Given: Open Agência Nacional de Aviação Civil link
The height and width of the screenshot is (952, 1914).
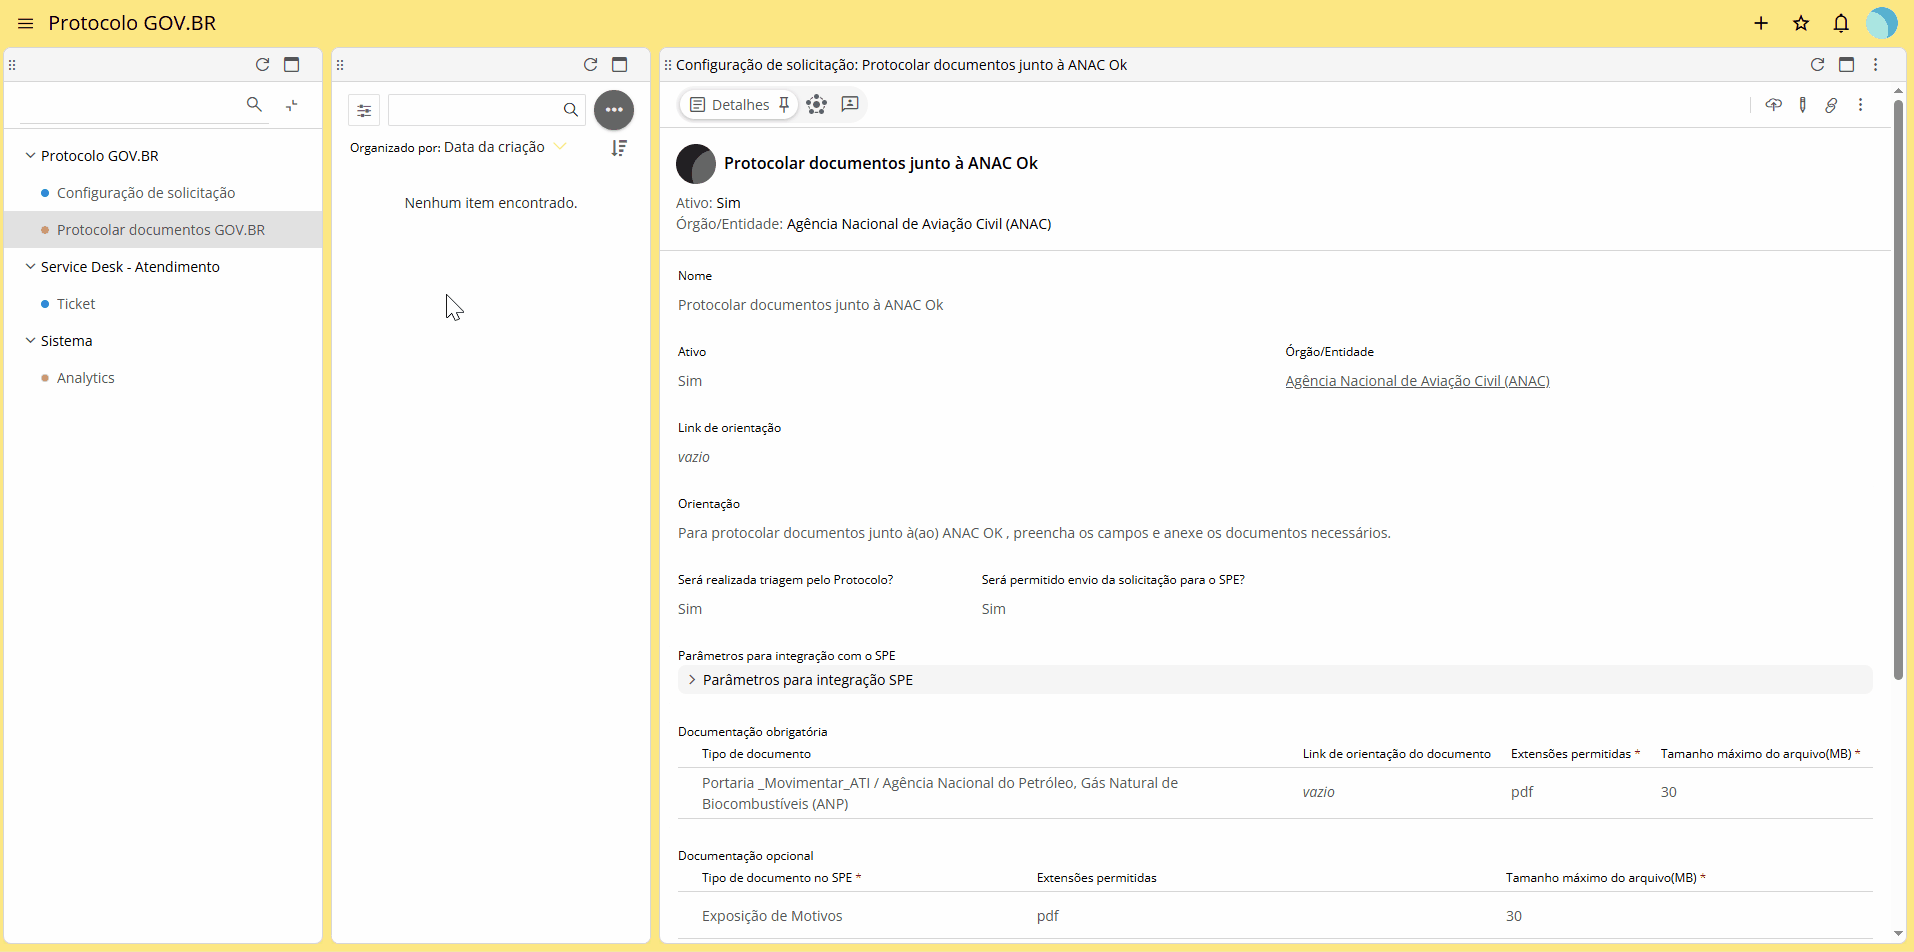Looking at the screenshot, I should click(x=1417, y=381).
